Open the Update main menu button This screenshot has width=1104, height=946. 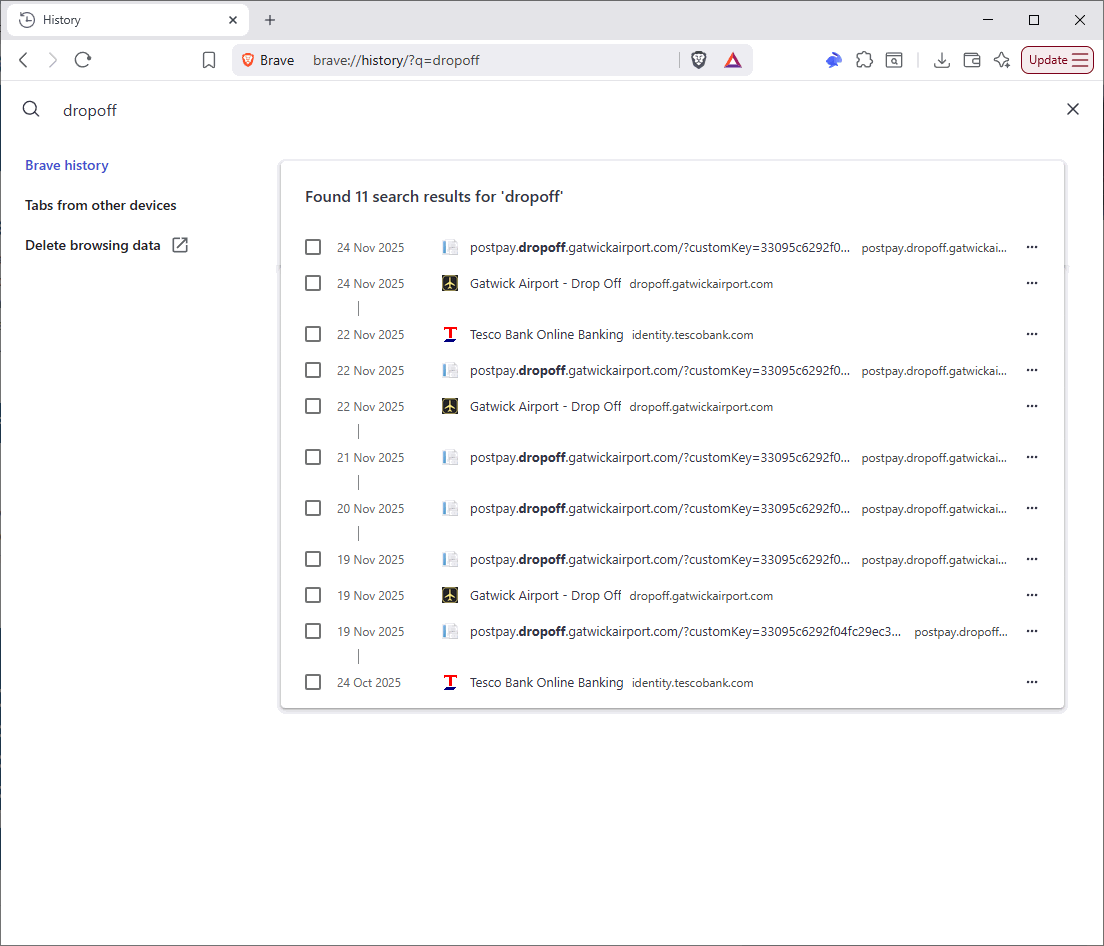coord(1057,60)
